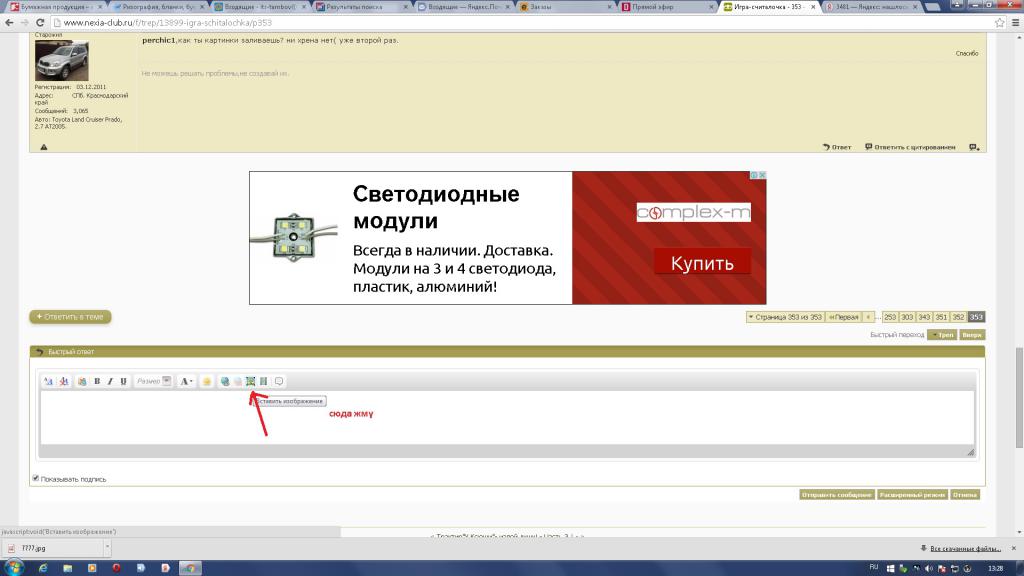Go to page 352 in pagination
This screenshot has width=1024, height=576.
pyautogui.click(x=957, y=317)
